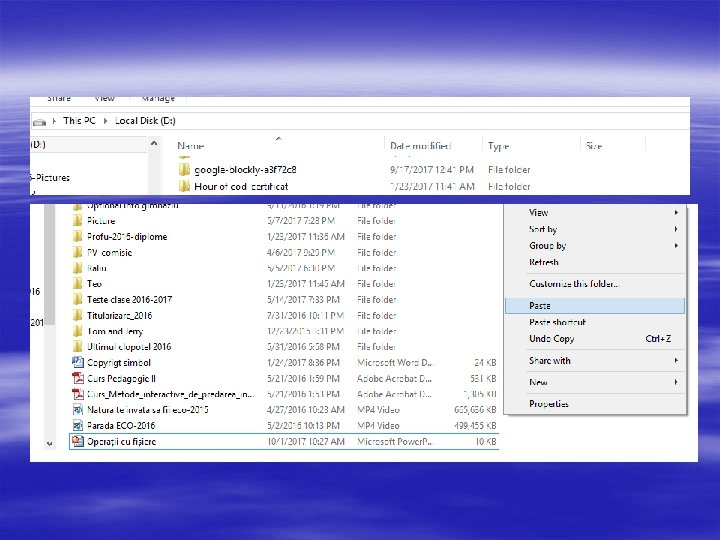
Task: Click the PDF icon of Curs_Metode_interactive file
Action: 78,394
